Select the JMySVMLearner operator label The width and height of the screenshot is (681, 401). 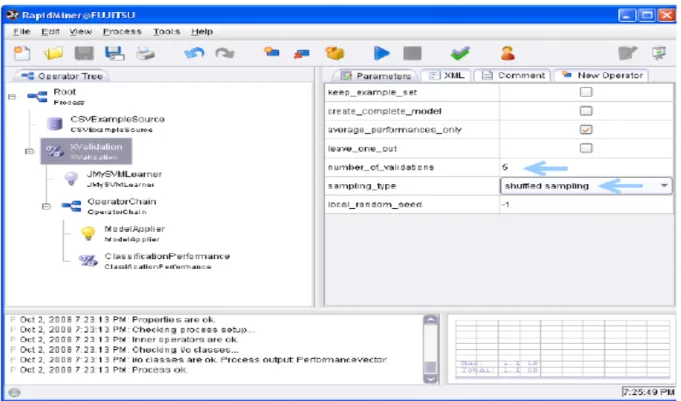click(125, 174)
